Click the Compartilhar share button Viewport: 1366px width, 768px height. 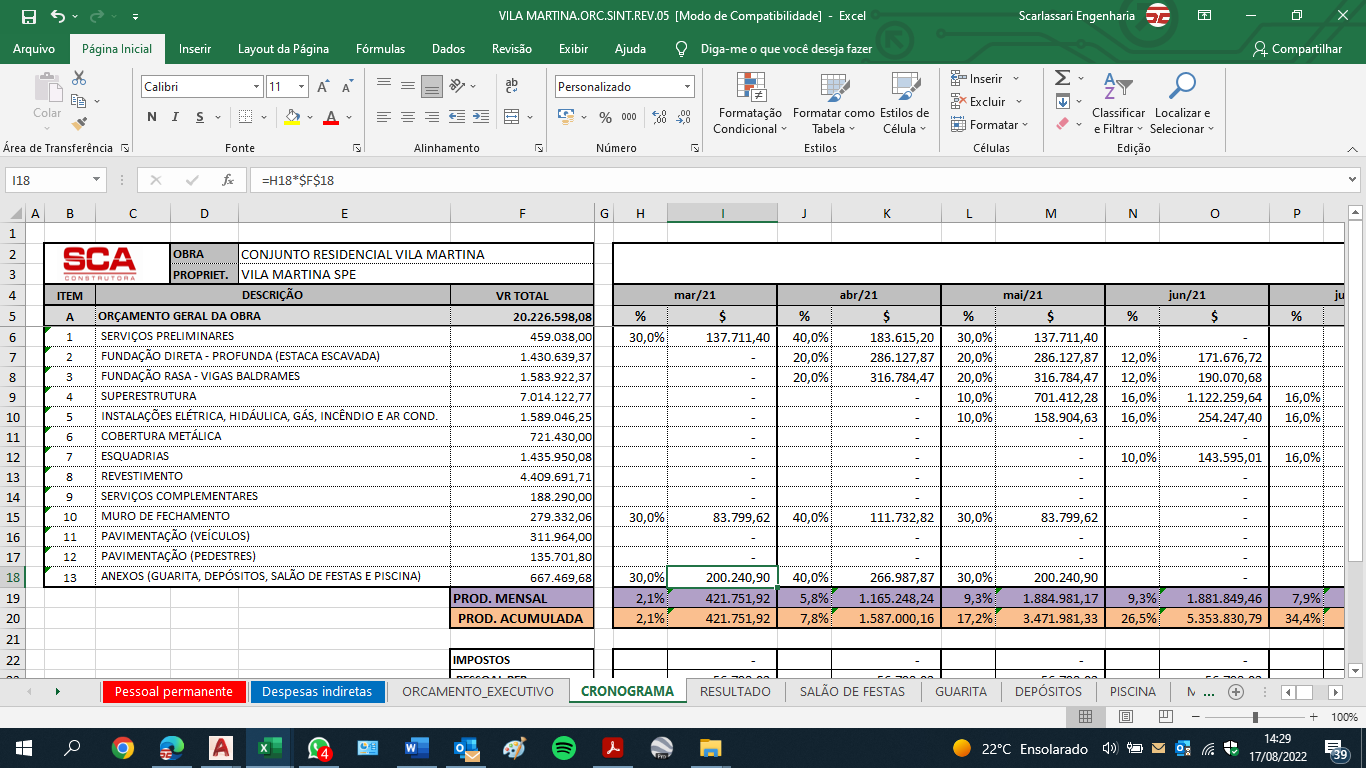(1298, 49)
